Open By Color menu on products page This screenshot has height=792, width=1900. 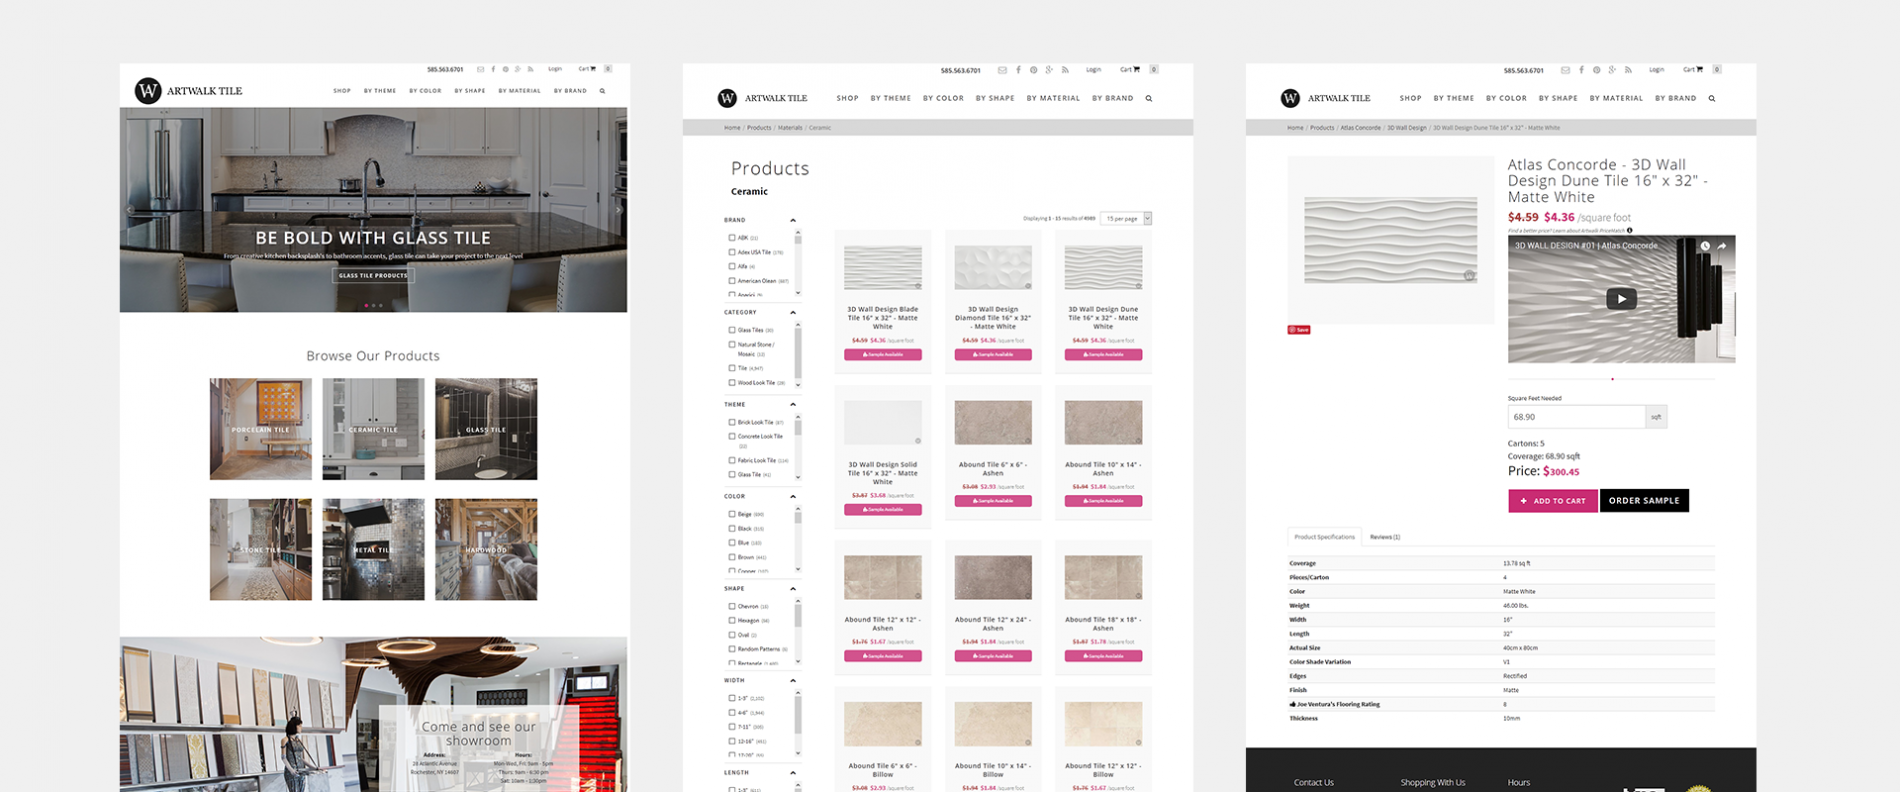[943, 98]
